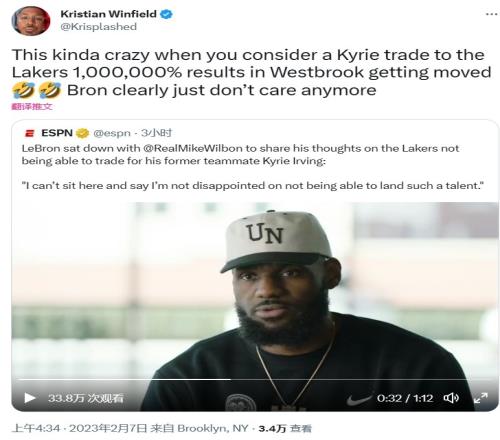The width and height of the screenshot is (500, 440).
Task: Open the three-dot more options menu
Action: click(x=491, y=14)
